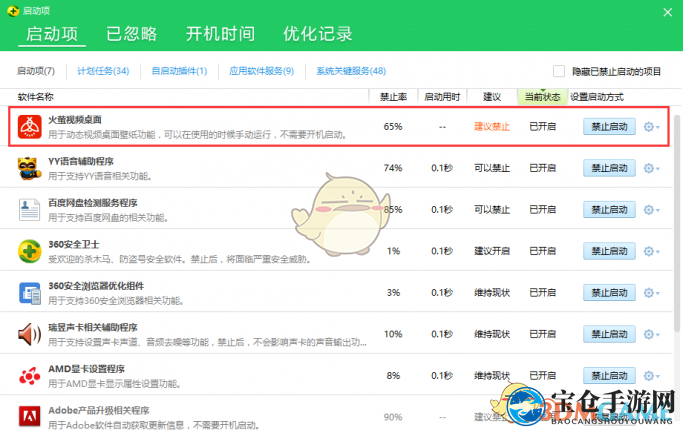Click the AMD显卡设置程序 red icon
Image resolution: width=683 pixels, height=430 pixels.
coord(30,376)
